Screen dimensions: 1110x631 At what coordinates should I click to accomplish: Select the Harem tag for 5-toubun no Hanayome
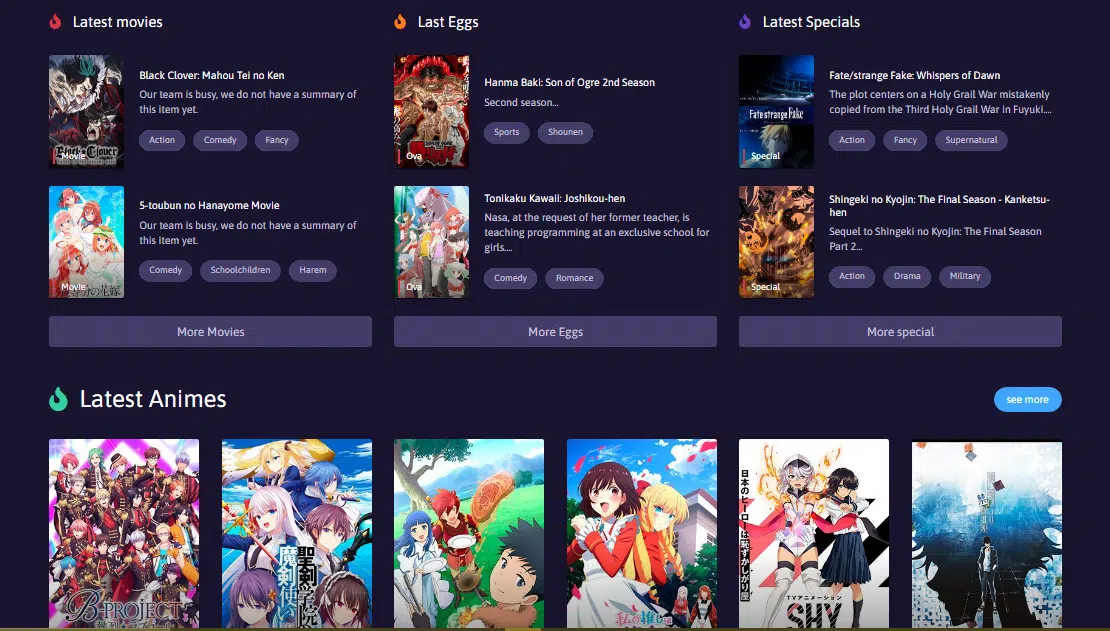312,270
